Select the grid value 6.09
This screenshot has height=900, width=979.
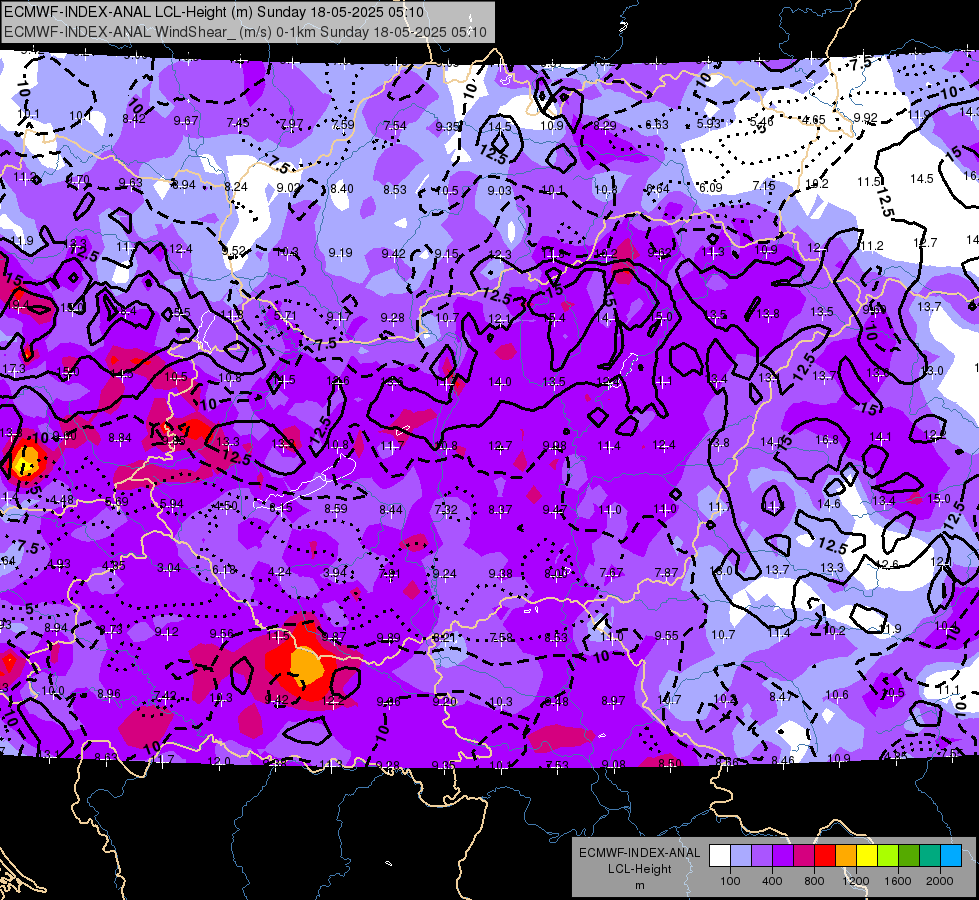pyautogui.click(x=711, y=187)
